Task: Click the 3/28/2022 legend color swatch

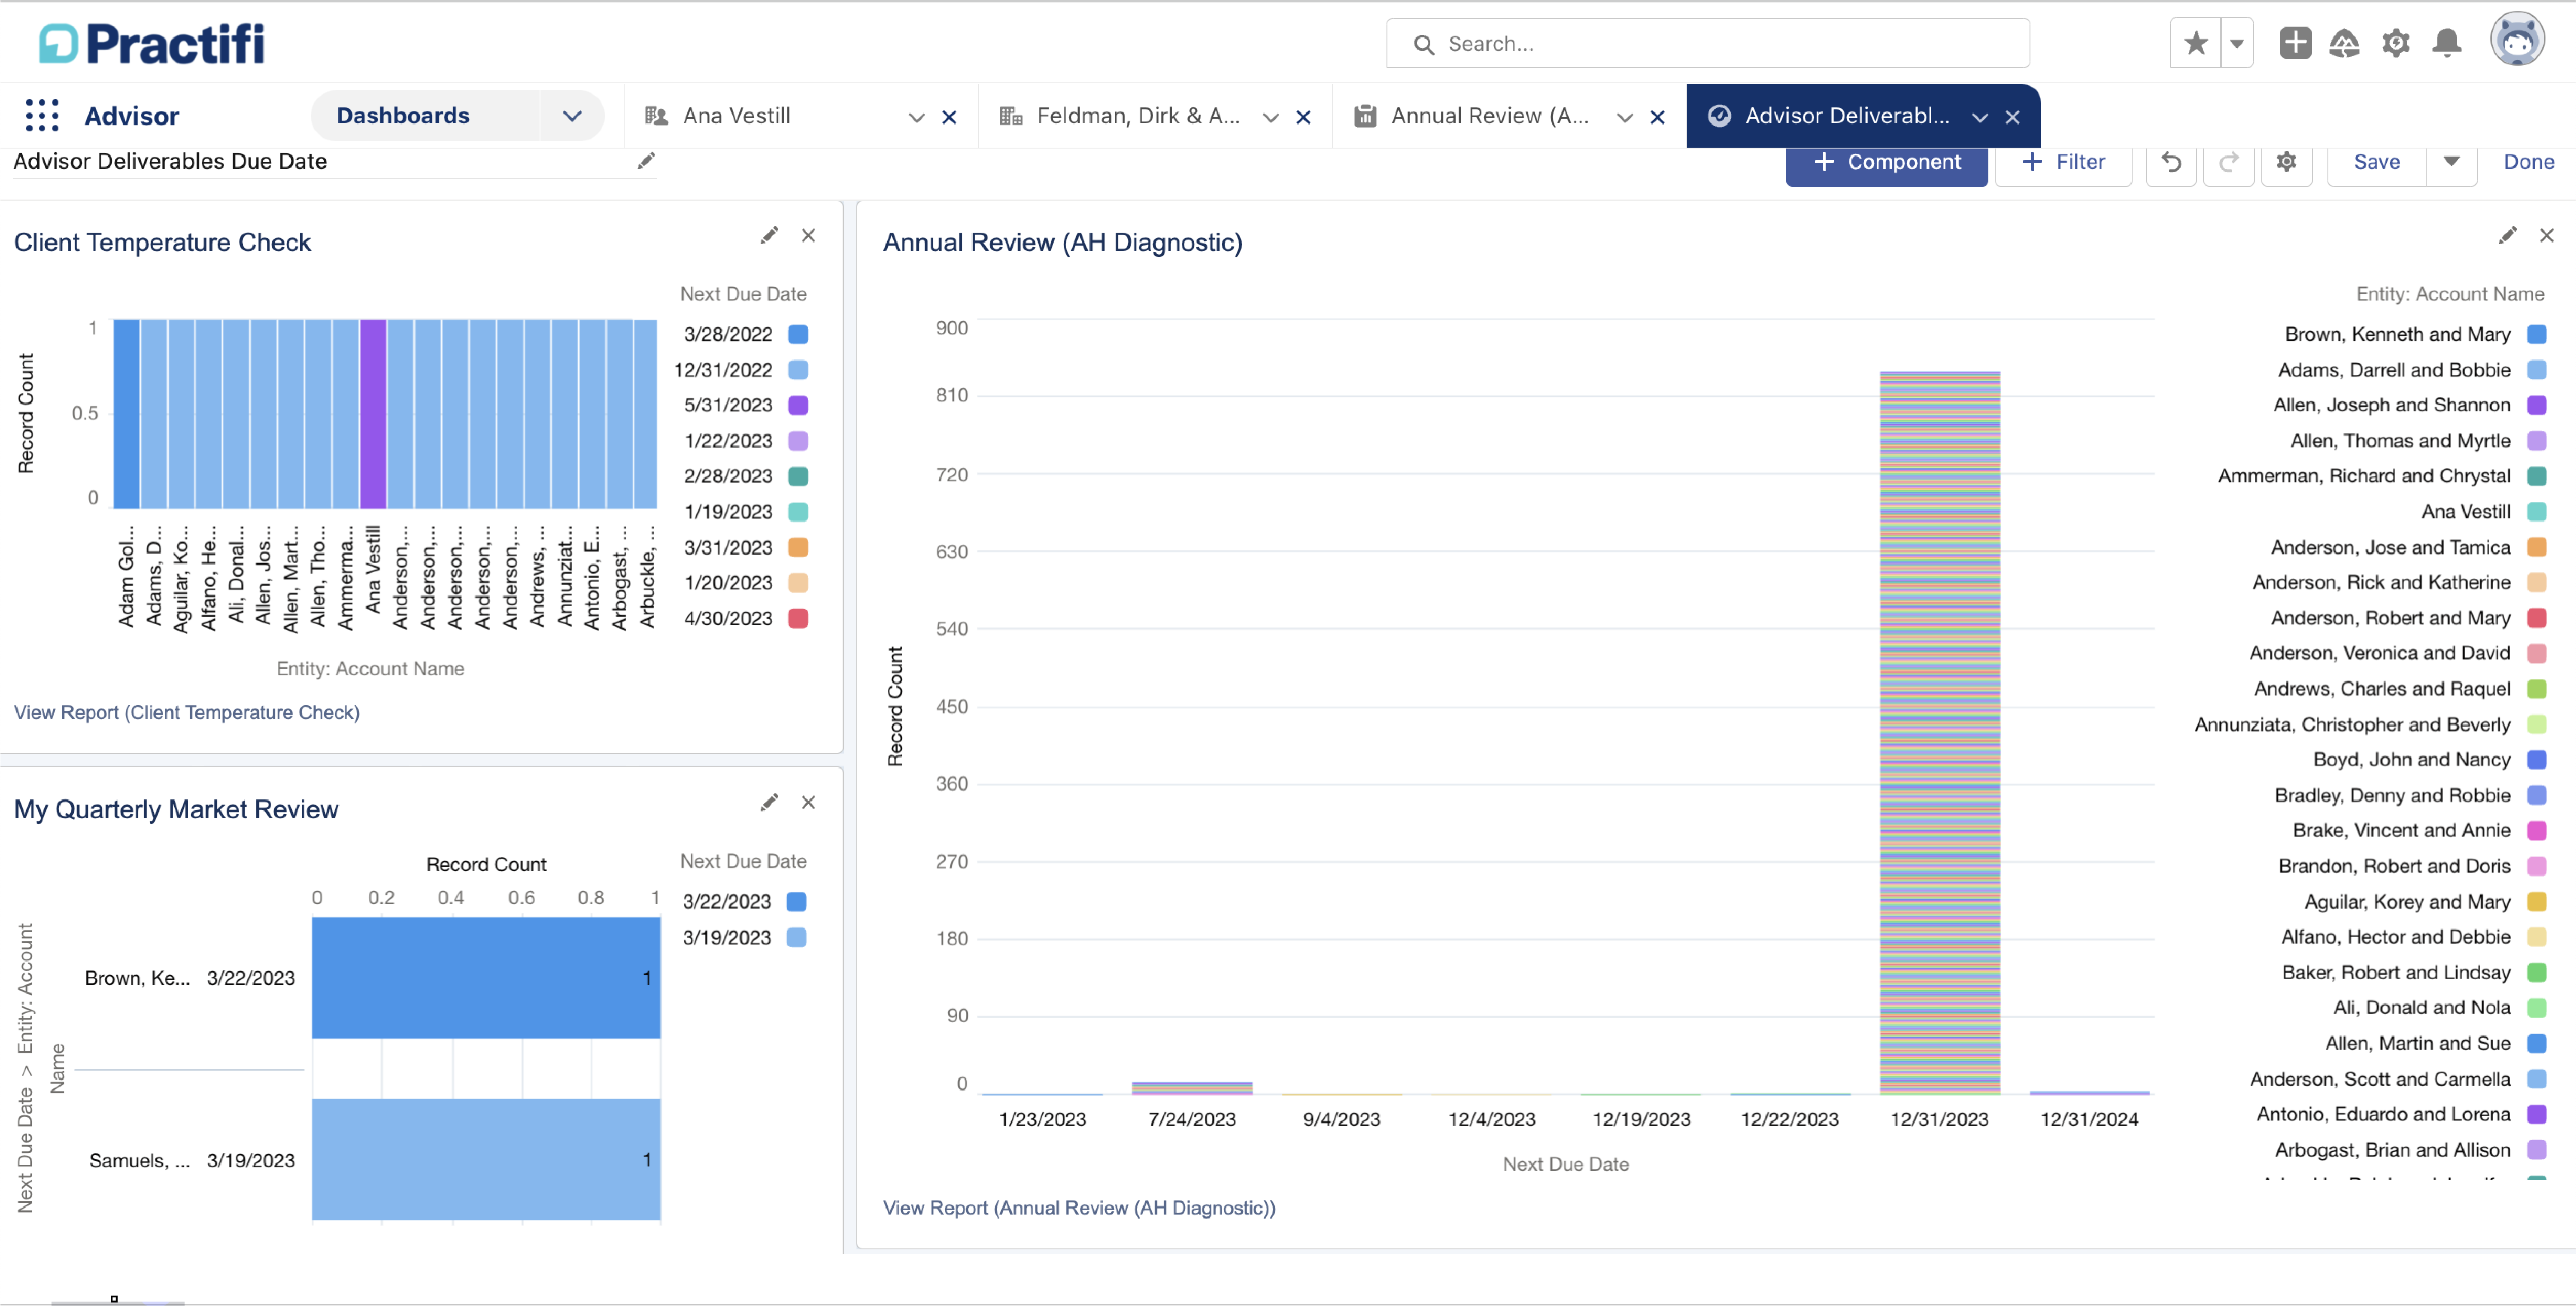Action: (798, 334)
